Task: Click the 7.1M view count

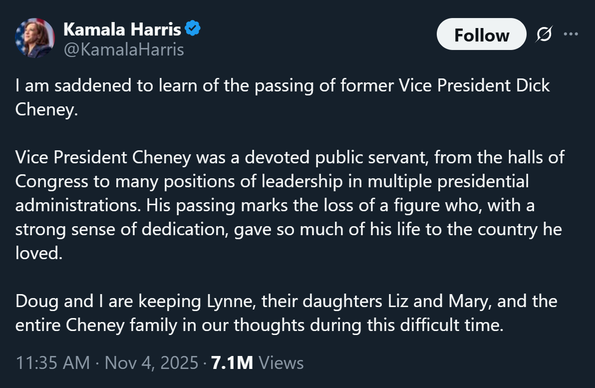Action: point(232,363)
